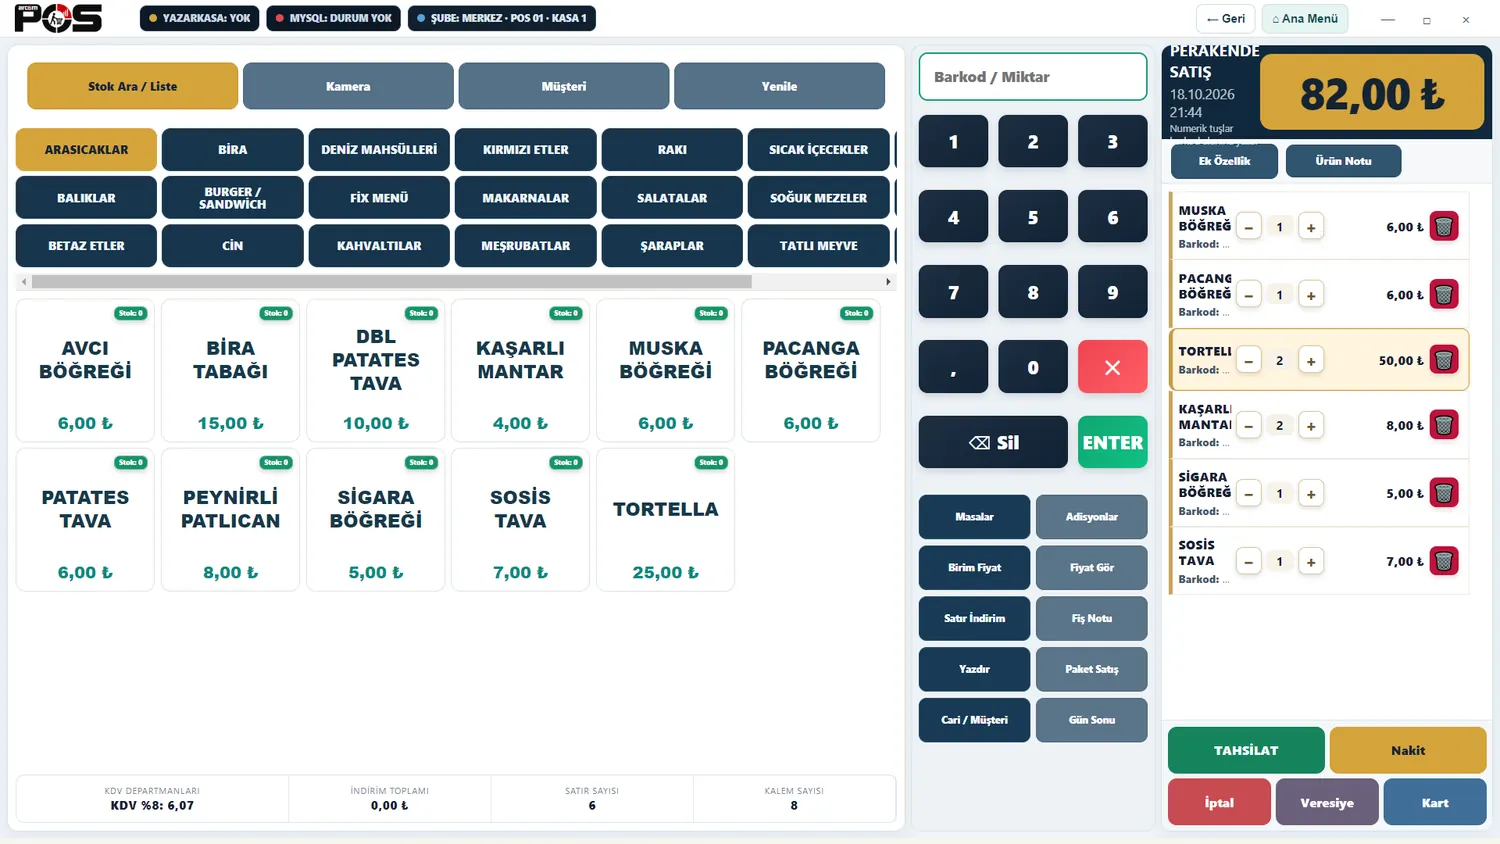The image size is (1500, 844).
Task: Focus the Barkod / Miktar input field
Action: coord(1033,77)
